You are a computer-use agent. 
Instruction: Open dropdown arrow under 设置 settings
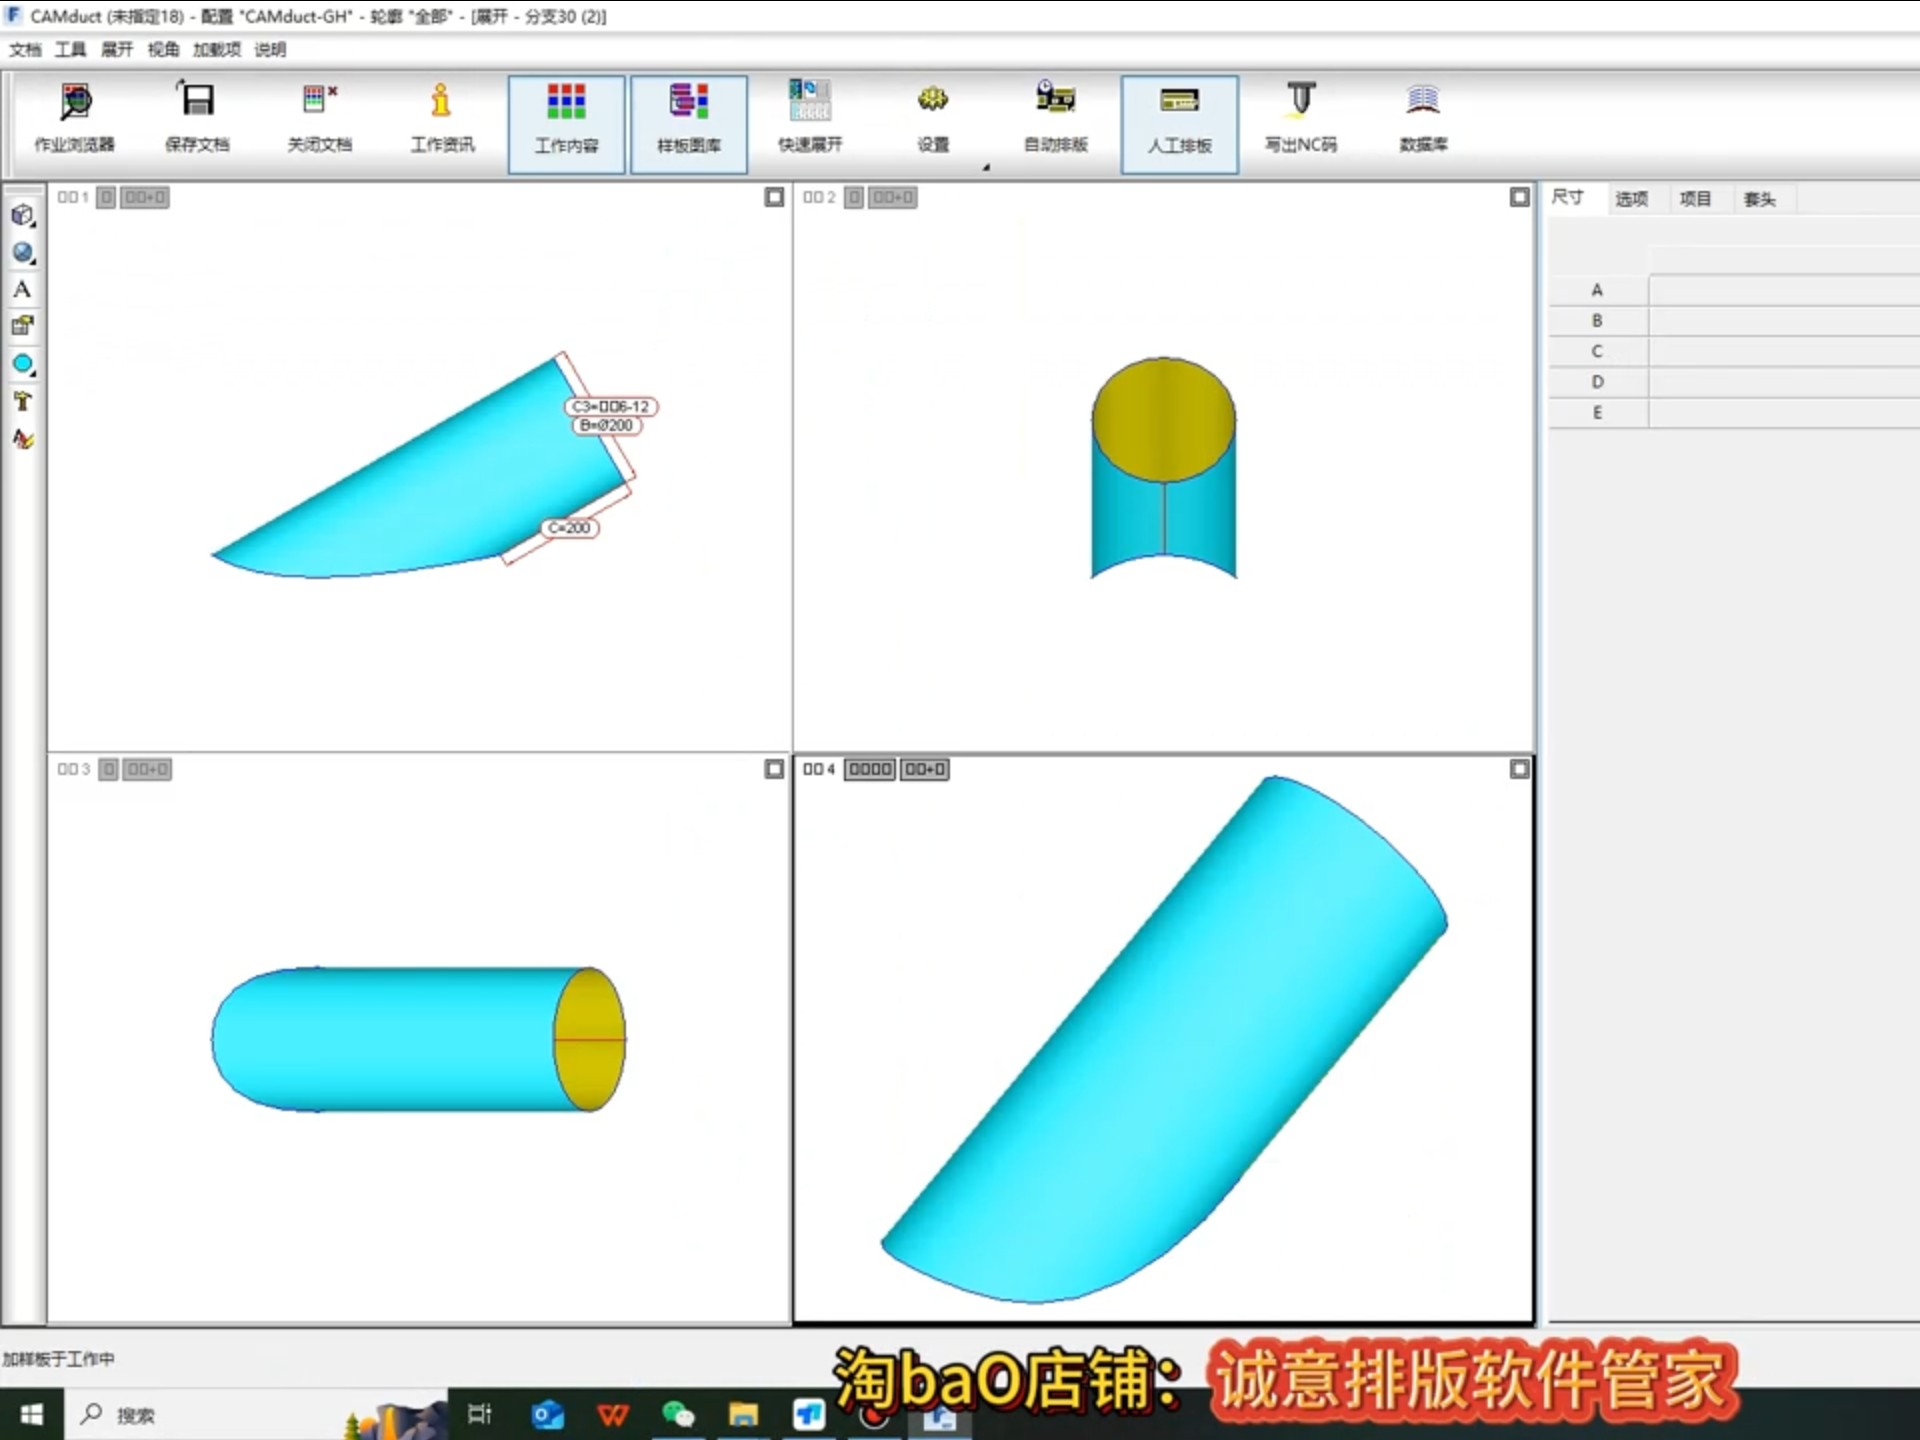click(x=985, y=167)
